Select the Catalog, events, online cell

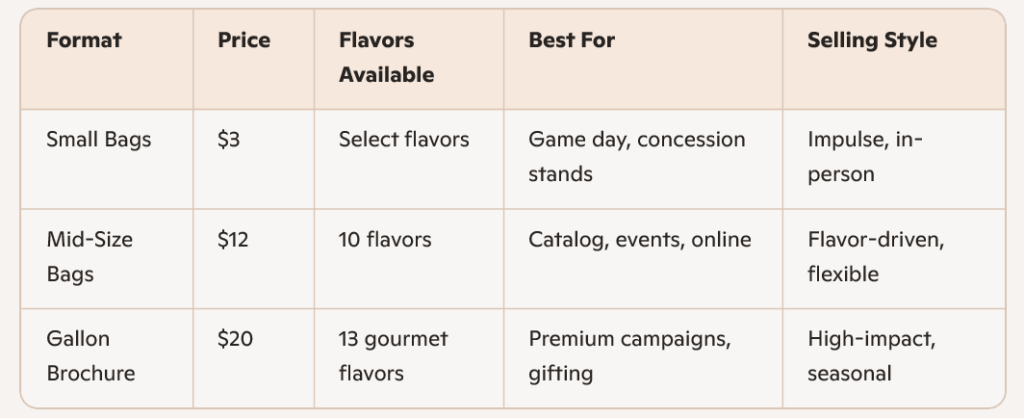pos(640,240)
